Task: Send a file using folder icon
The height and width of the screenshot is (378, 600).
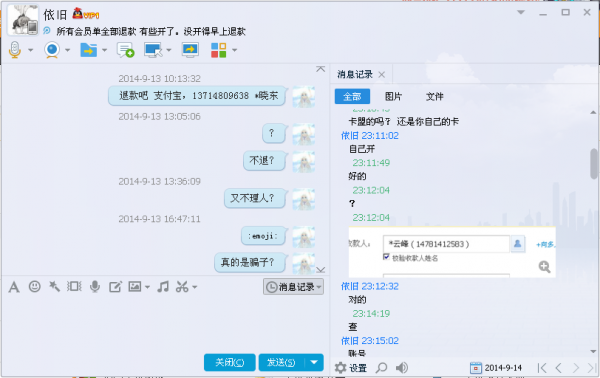Action: coord(88,50)
